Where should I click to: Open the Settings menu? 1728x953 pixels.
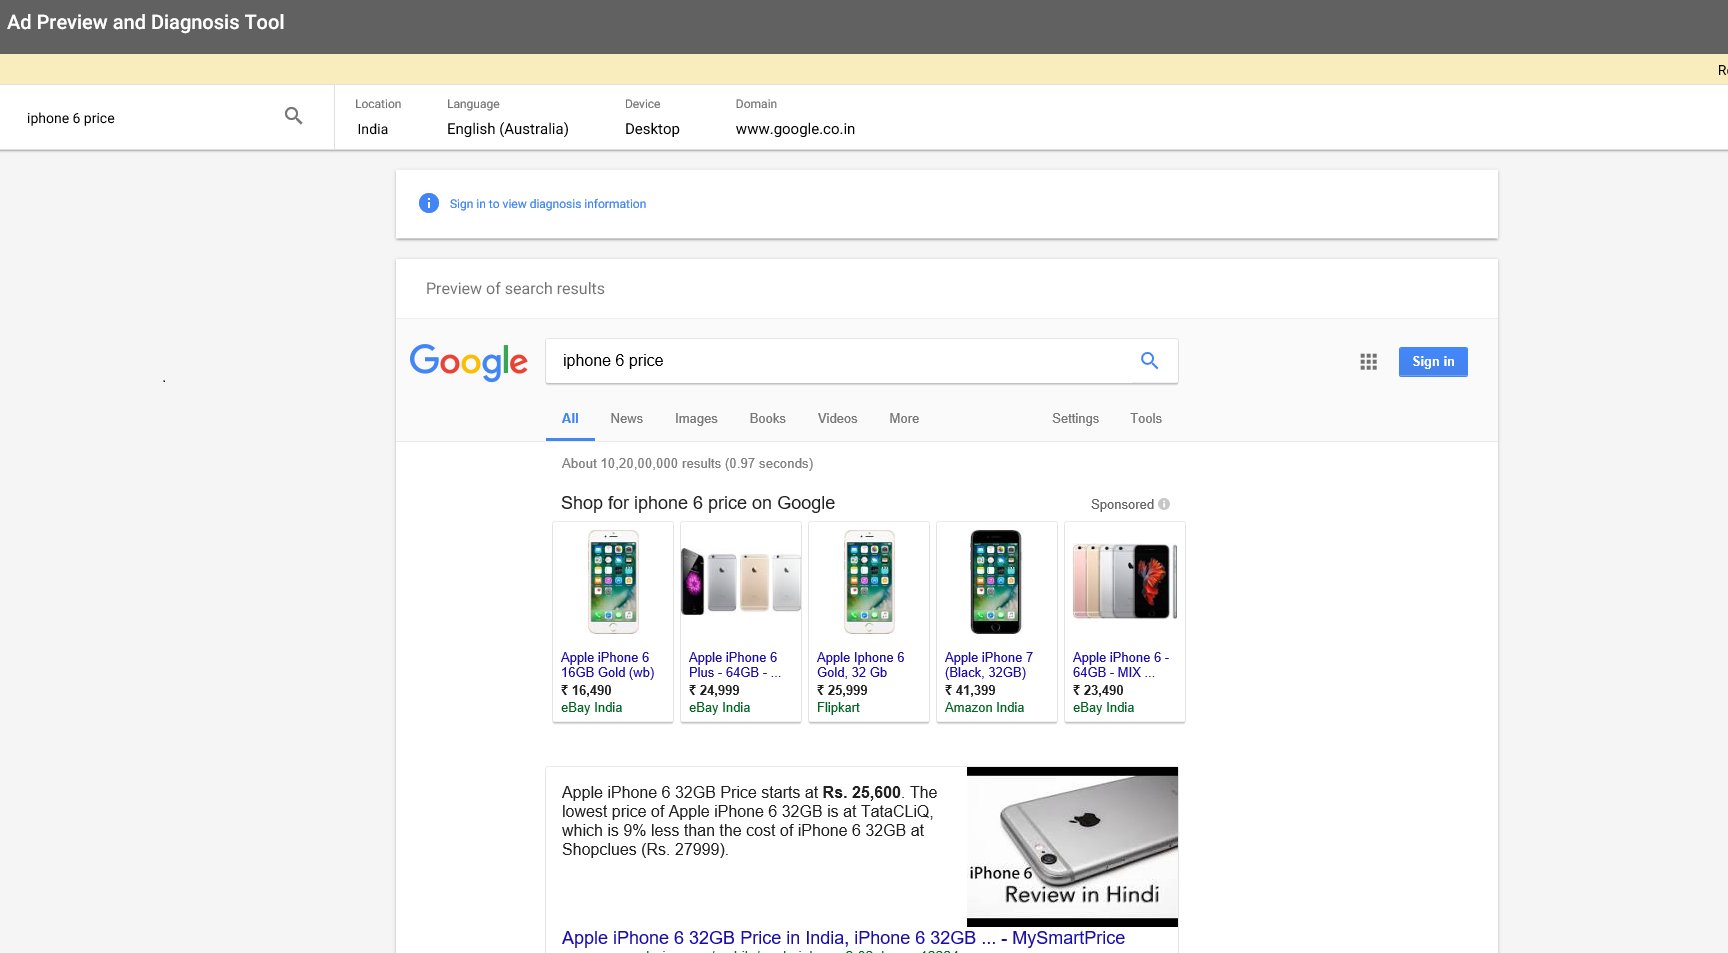(x=1075, y=418)
